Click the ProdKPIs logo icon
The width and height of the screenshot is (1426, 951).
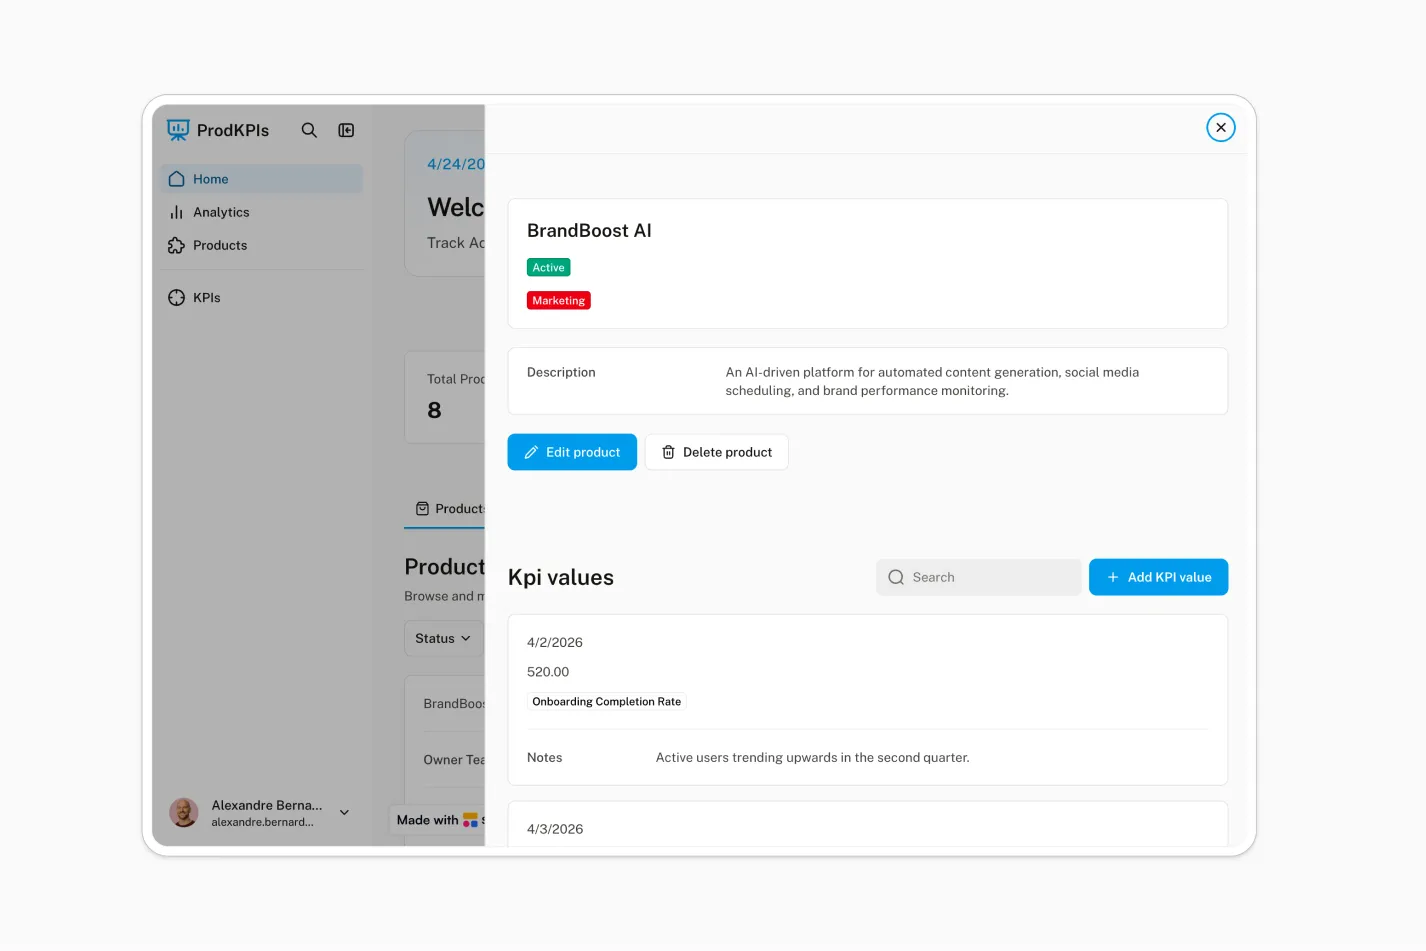pos(178,130)
